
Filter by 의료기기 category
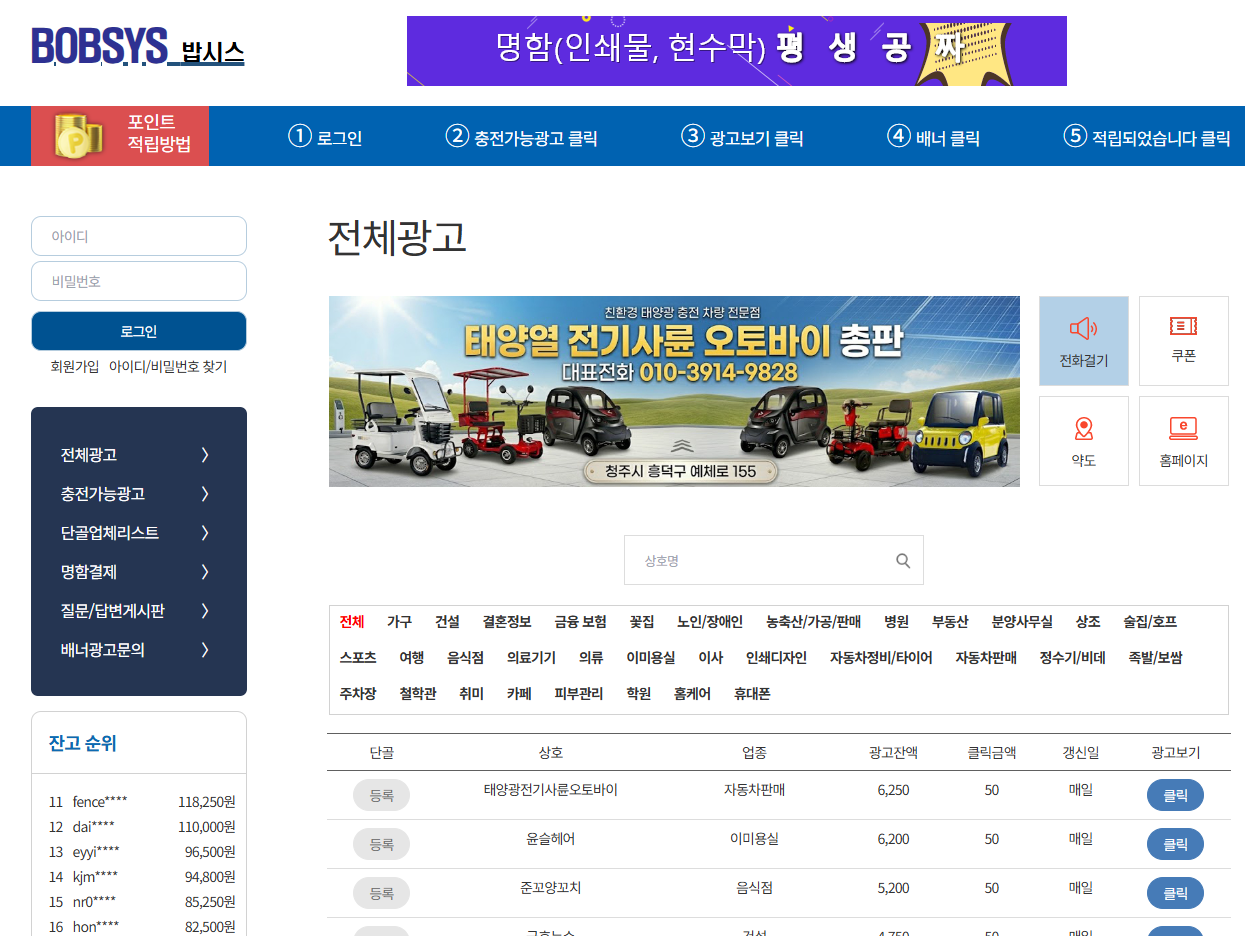coord(532,658)
